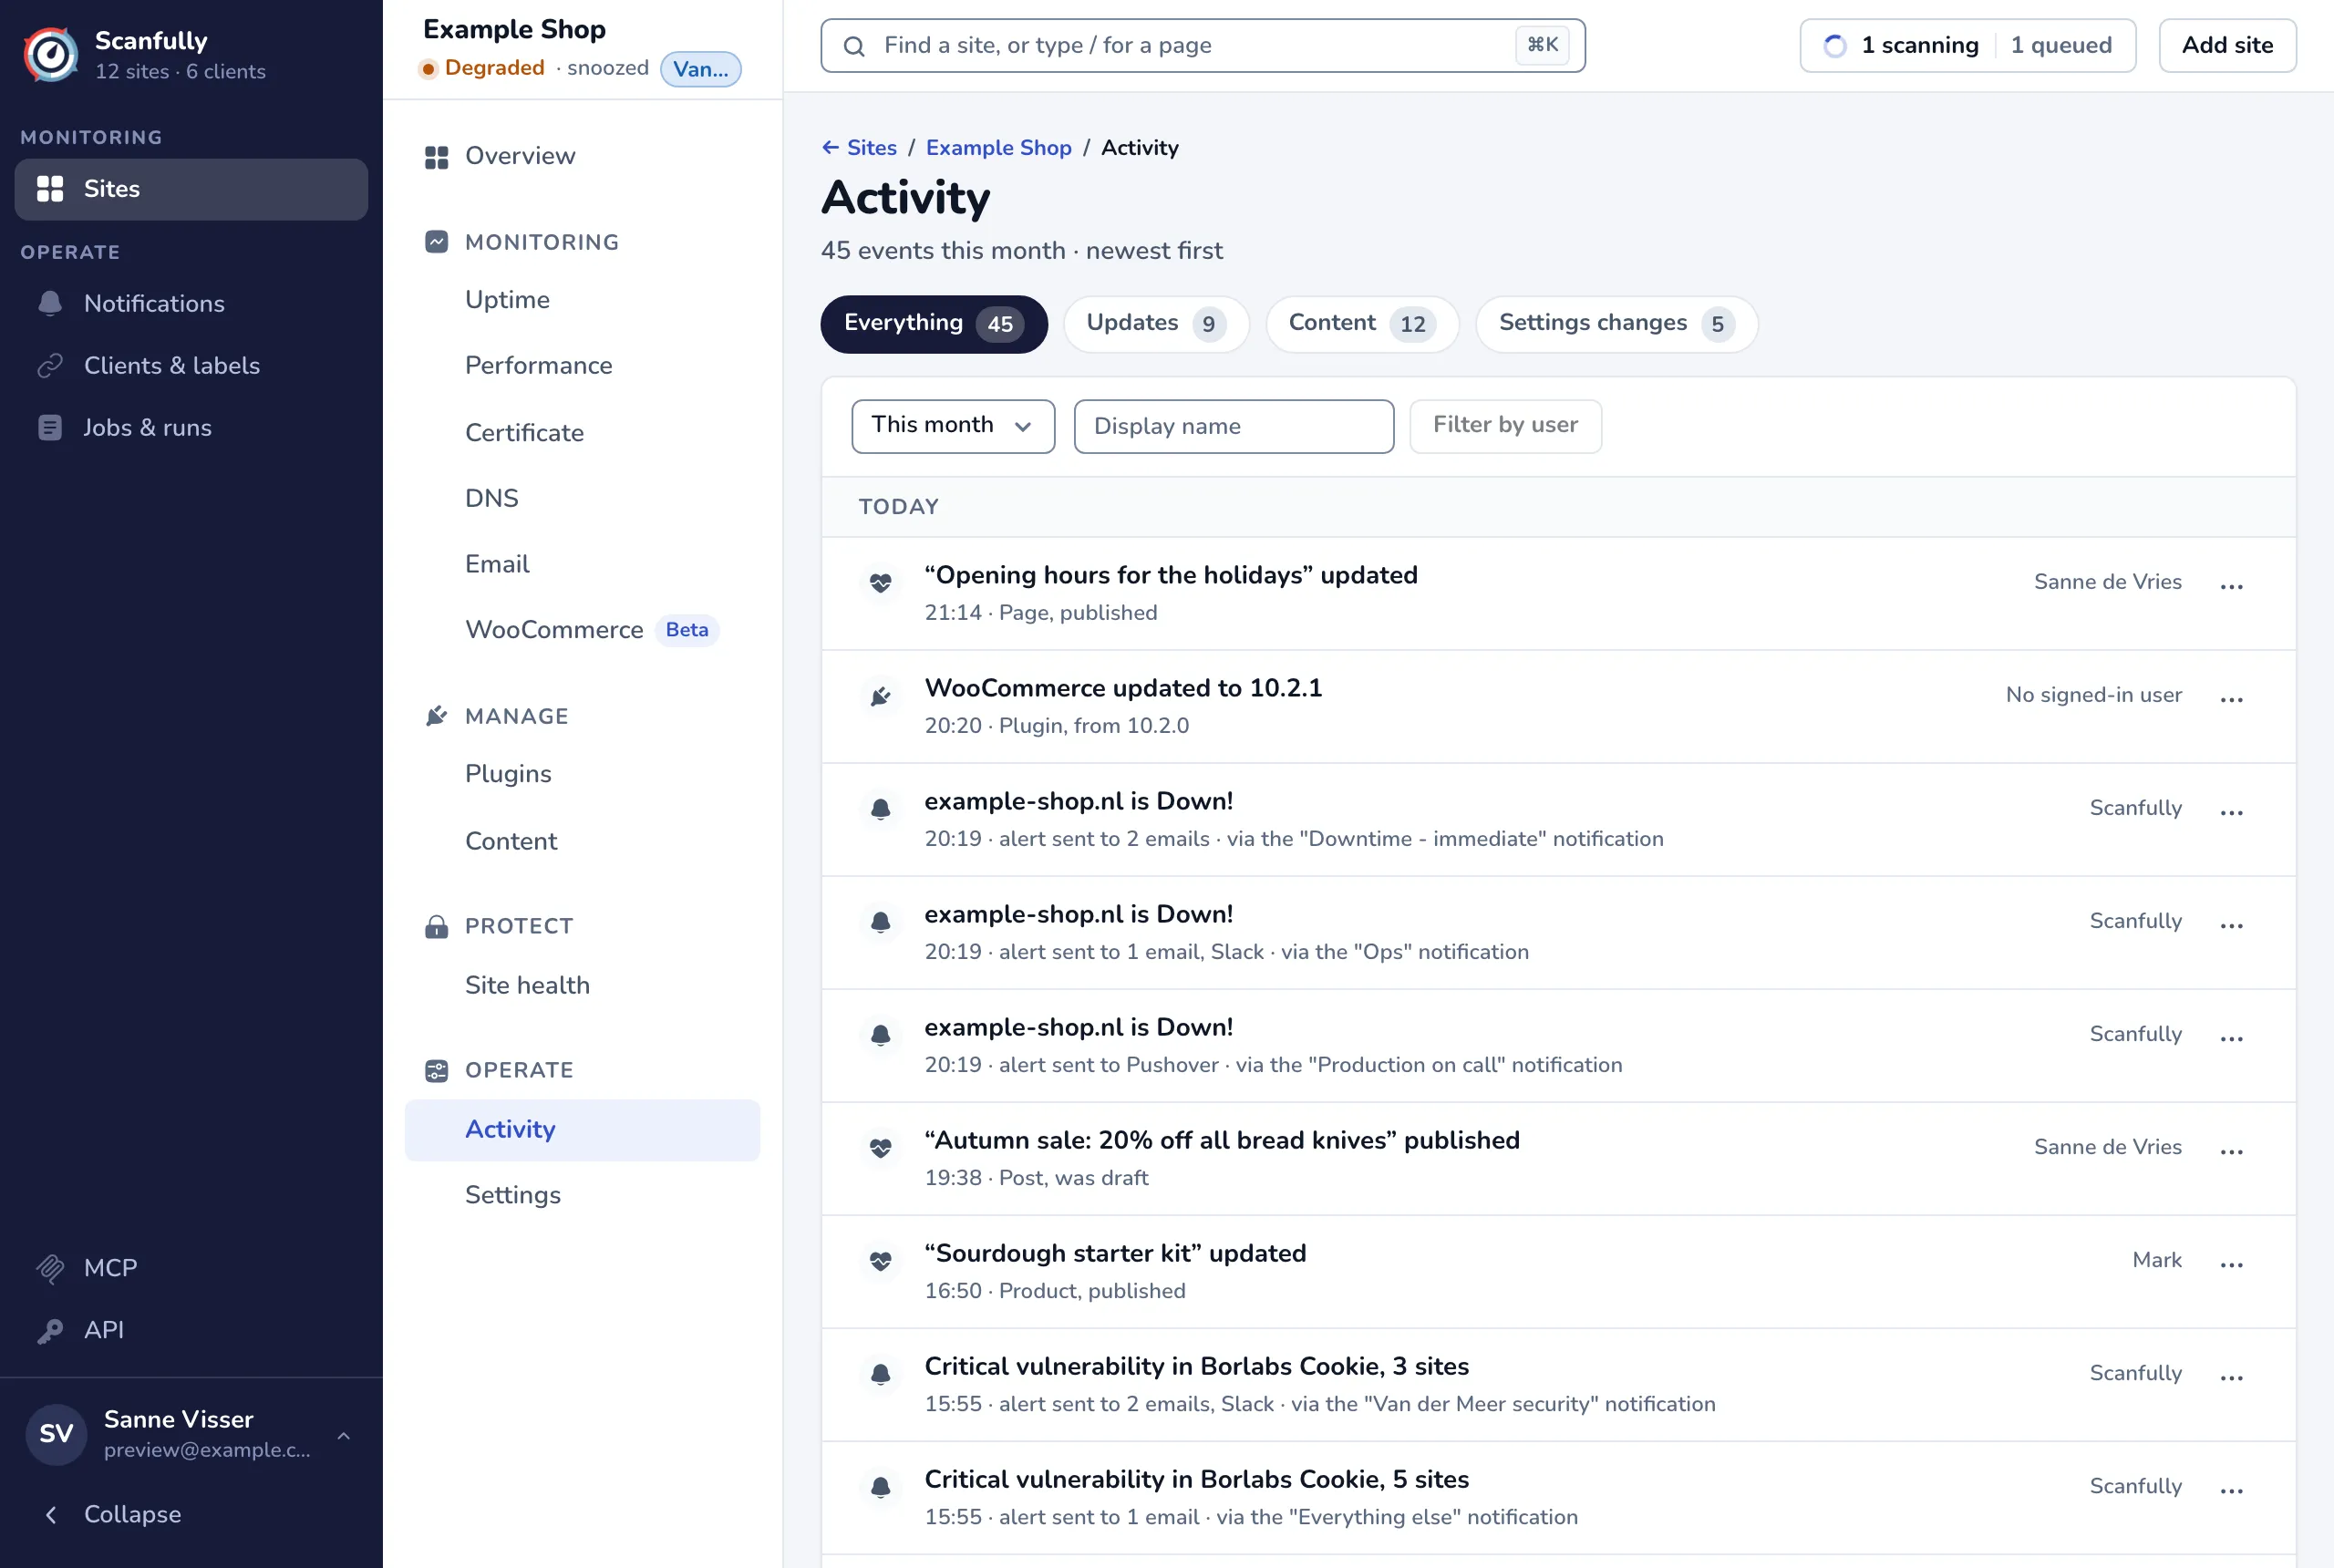Open Sites in the left sidebar
This screenshot has height=1568, width=2334.
coord(191,189)
